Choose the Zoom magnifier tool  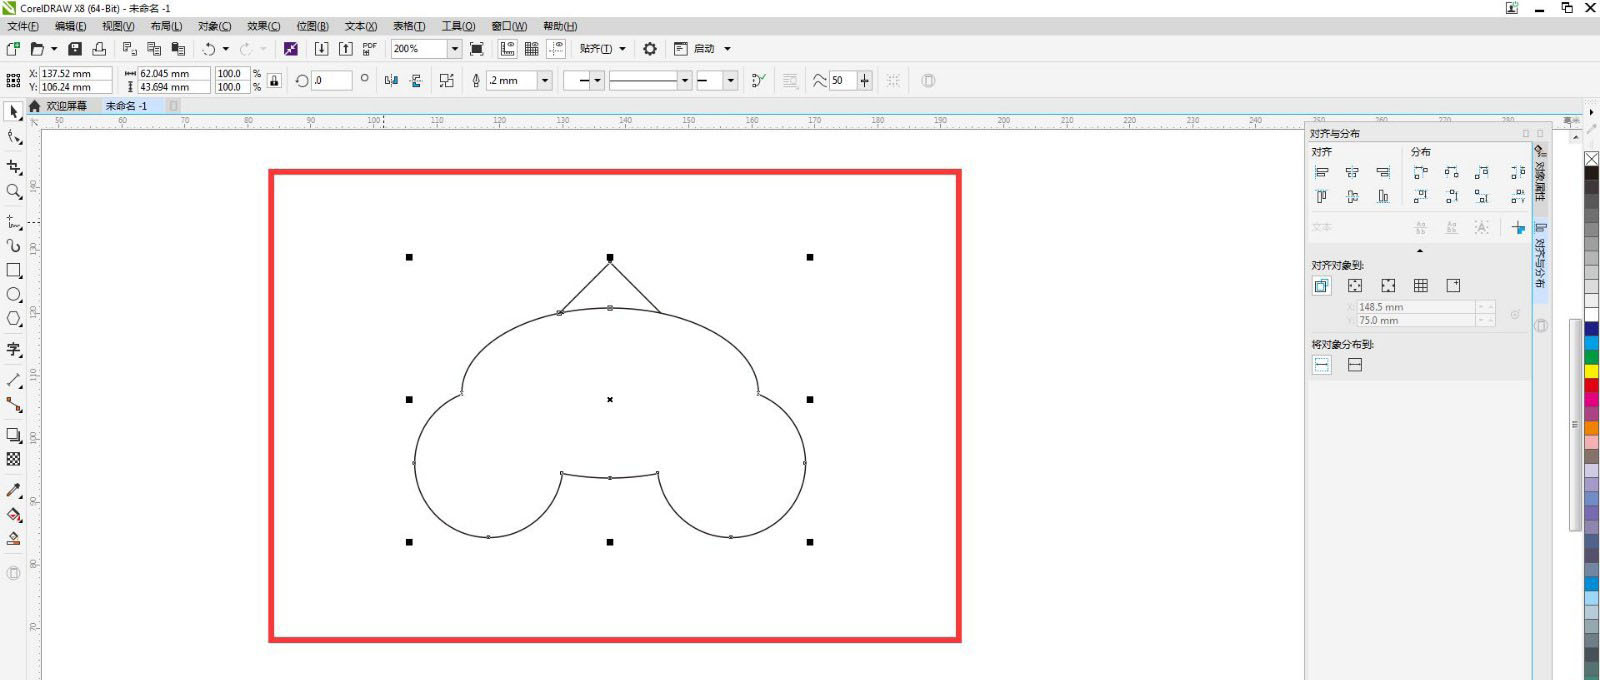(x=14, y=192)
